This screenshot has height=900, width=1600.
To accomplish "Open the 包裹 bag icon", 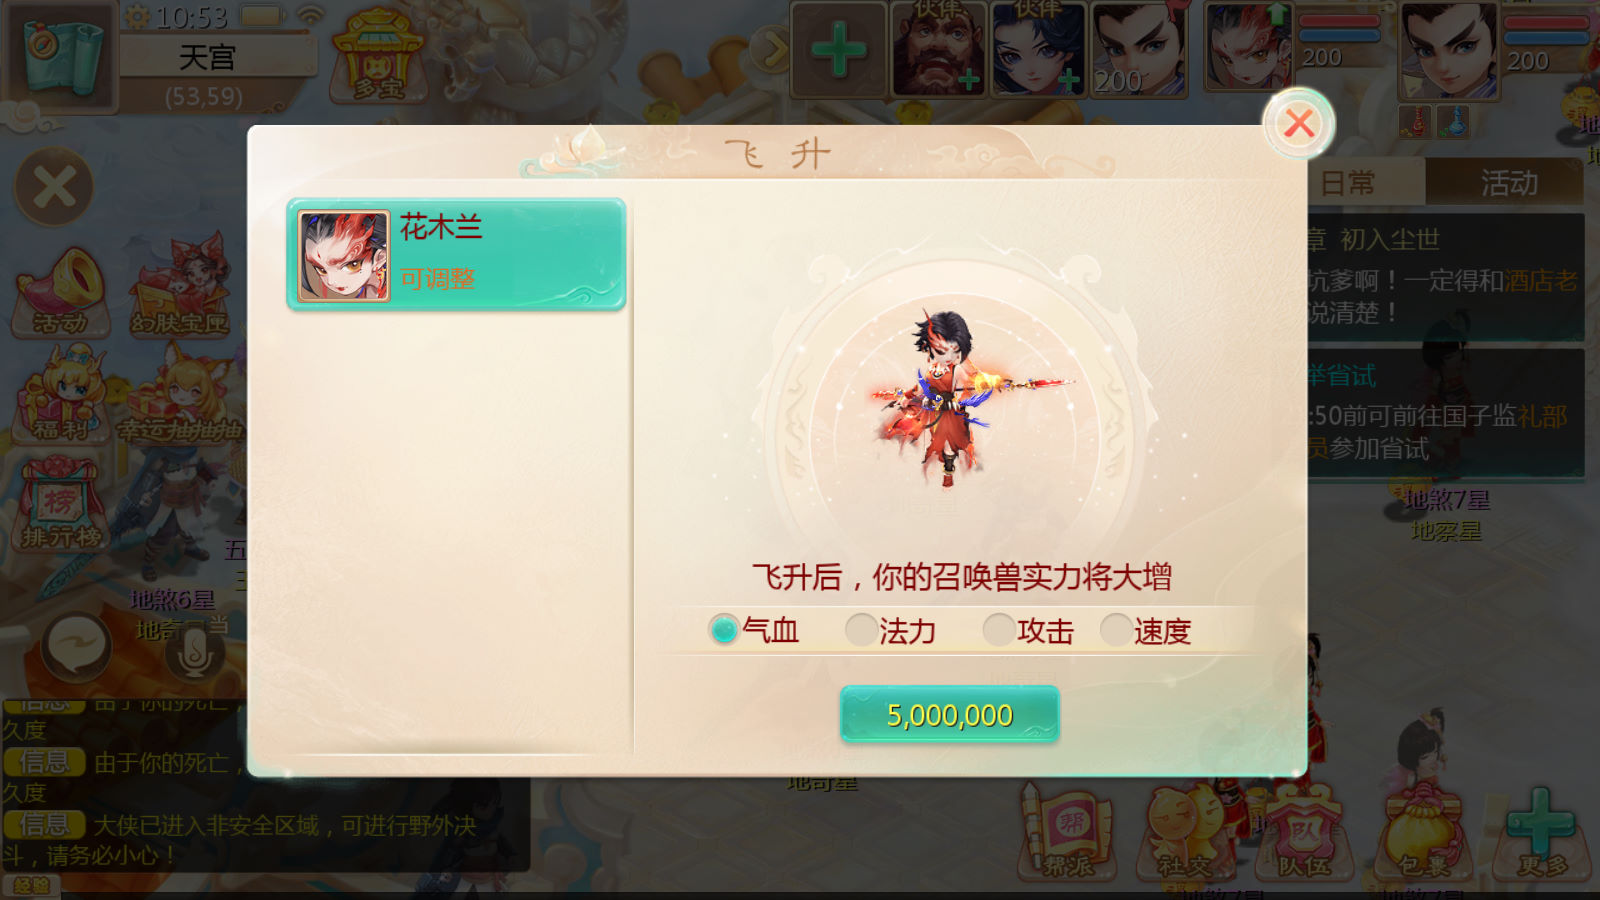I will coord(1423,833).
